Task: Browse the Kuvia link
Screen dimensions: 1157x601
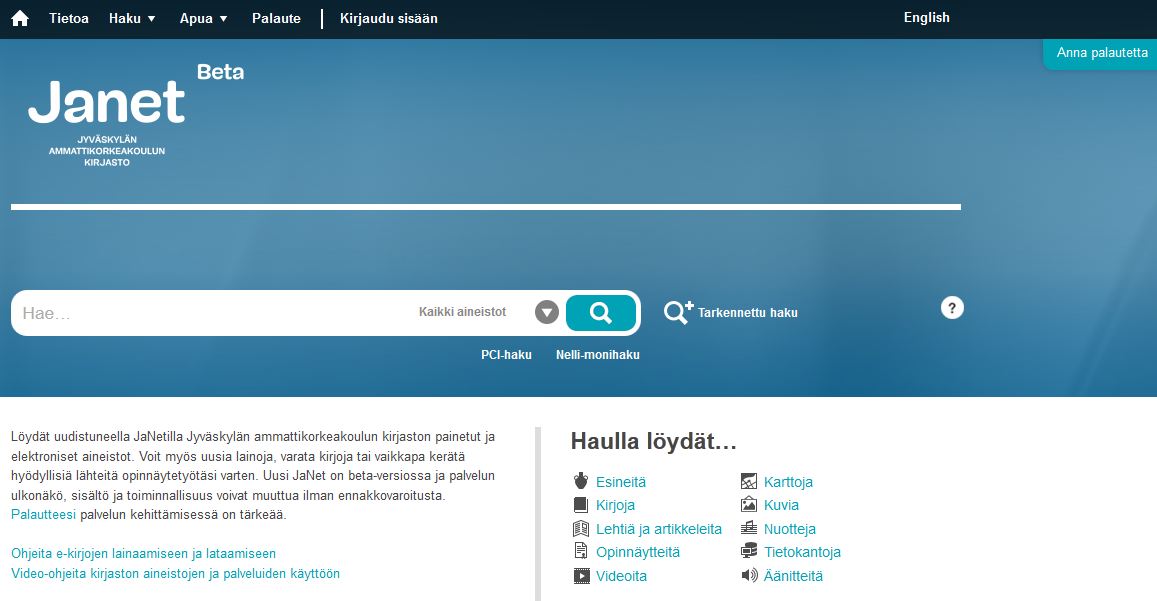Action: pos(781,505)
